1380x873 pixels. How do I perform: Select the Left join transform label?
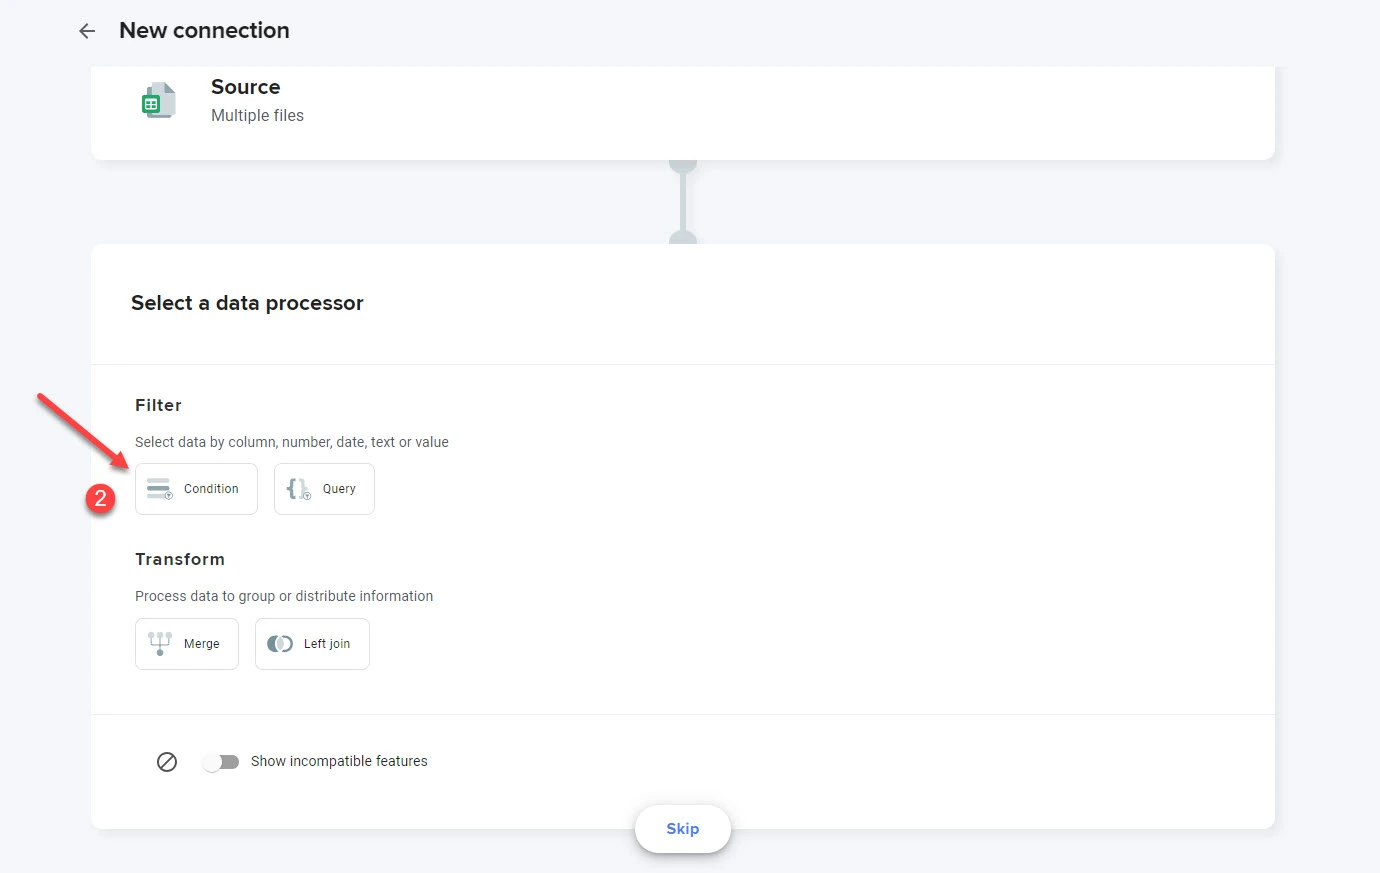[x=327, y=644]
